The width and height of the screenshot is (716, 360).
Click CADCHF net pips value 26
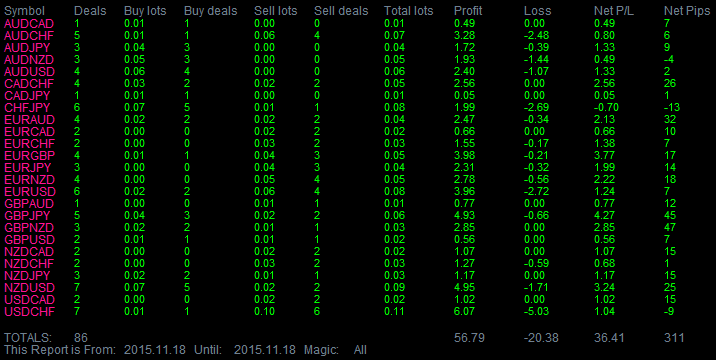pos(670,84)
